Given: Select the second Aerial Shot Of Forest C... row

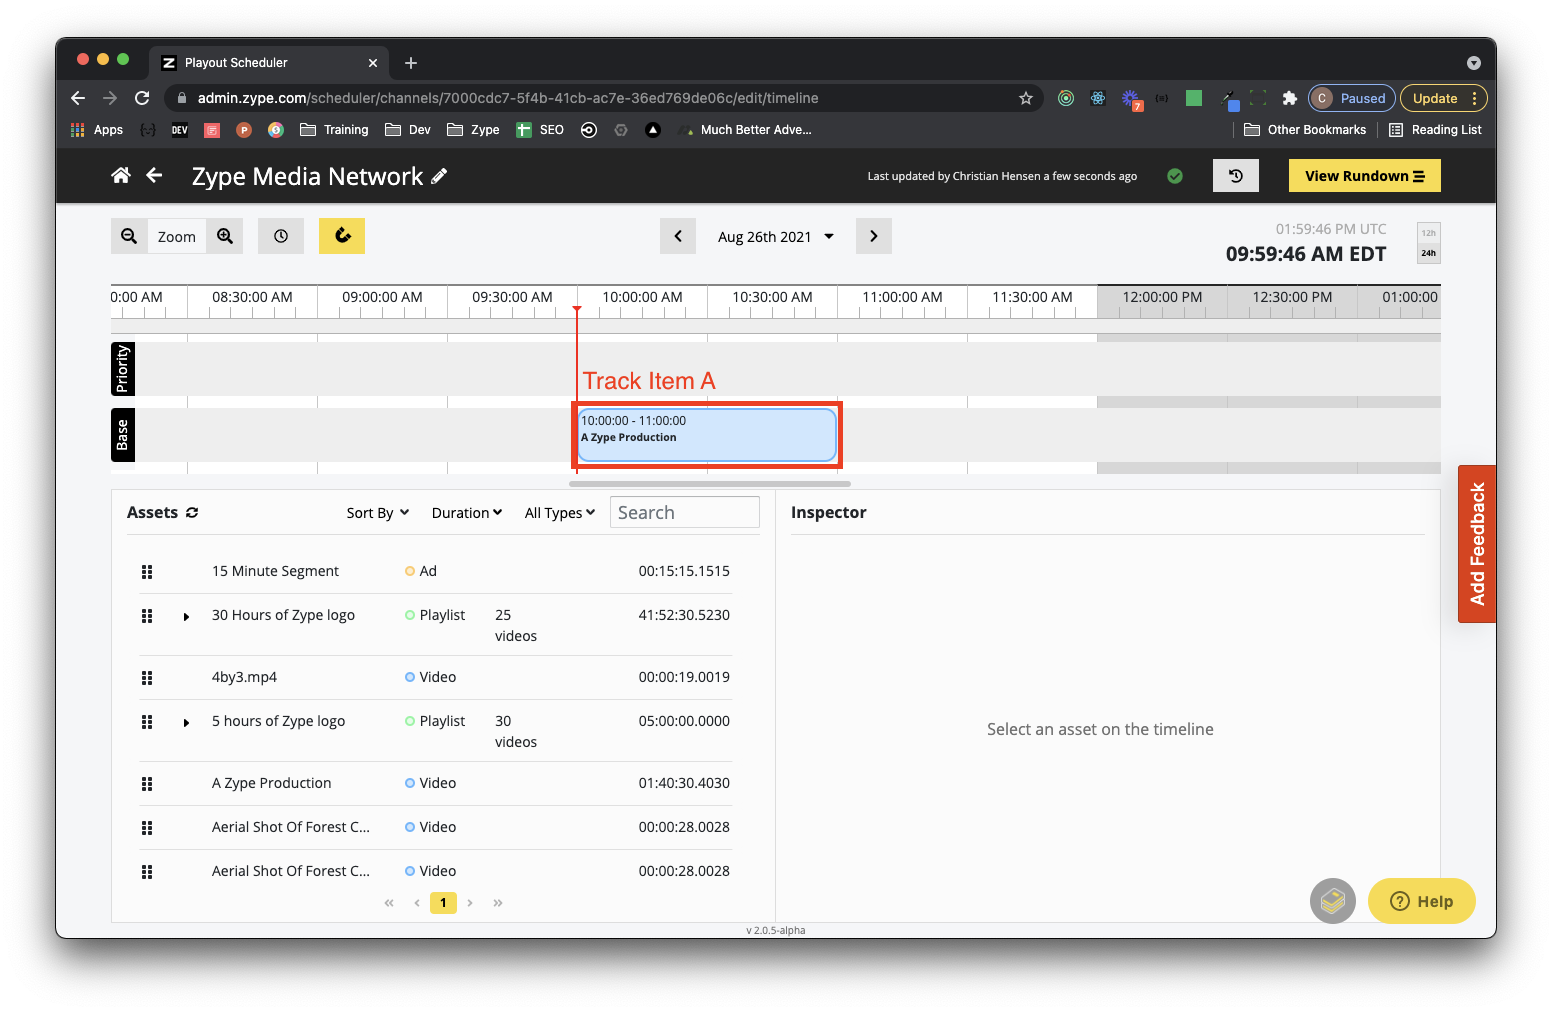Looking at the screenshot, I should coord(436,871).
